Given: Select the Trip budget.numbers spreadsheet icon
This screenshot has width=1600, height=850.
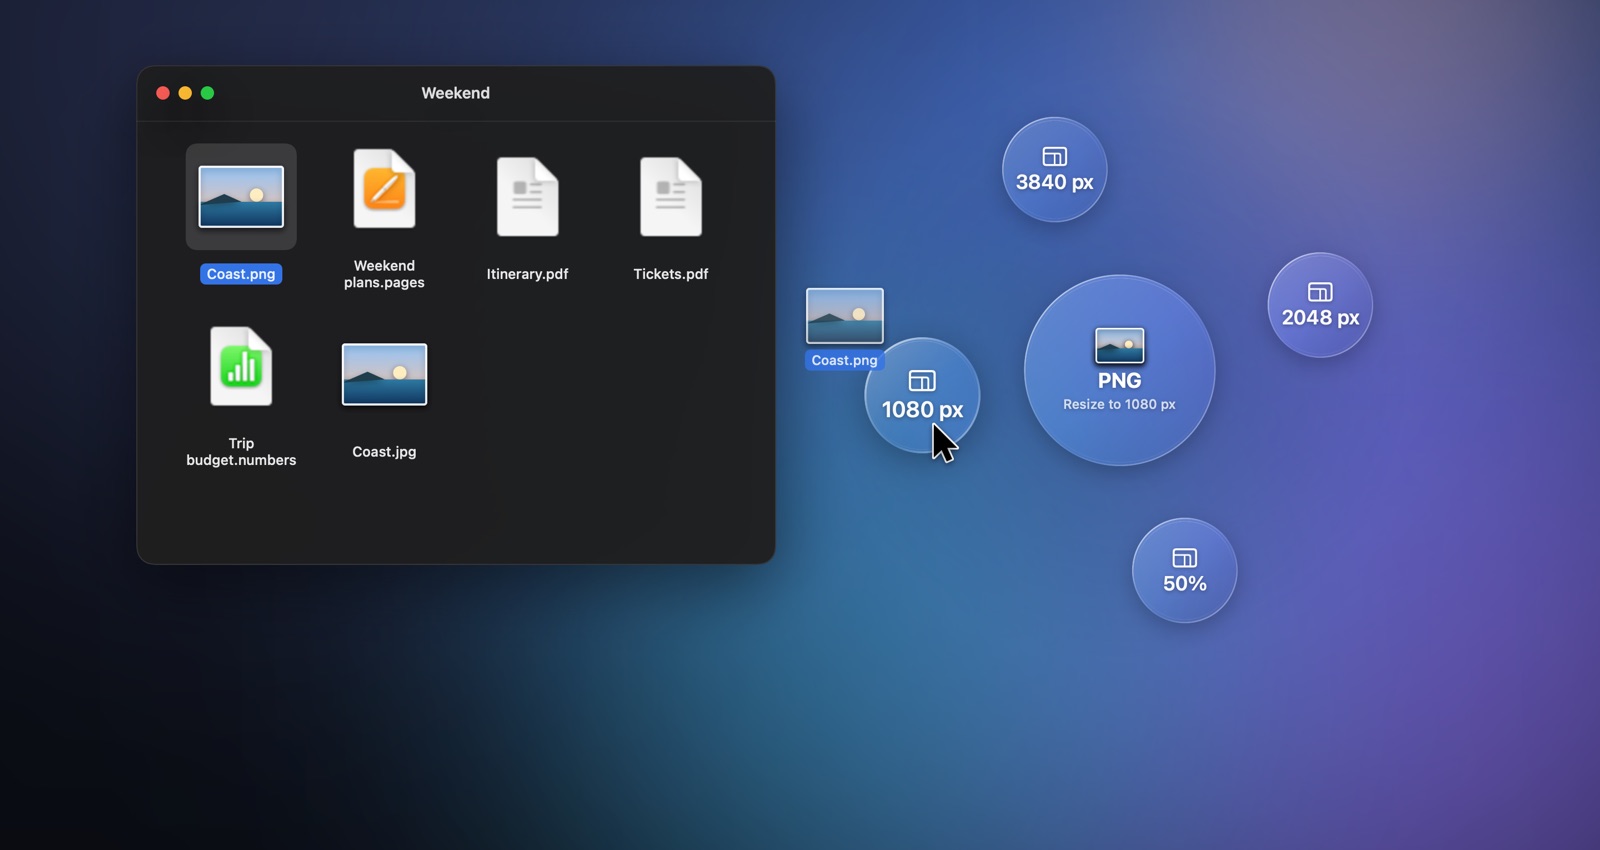Looking at the screenshot, I should coord(241,366).
